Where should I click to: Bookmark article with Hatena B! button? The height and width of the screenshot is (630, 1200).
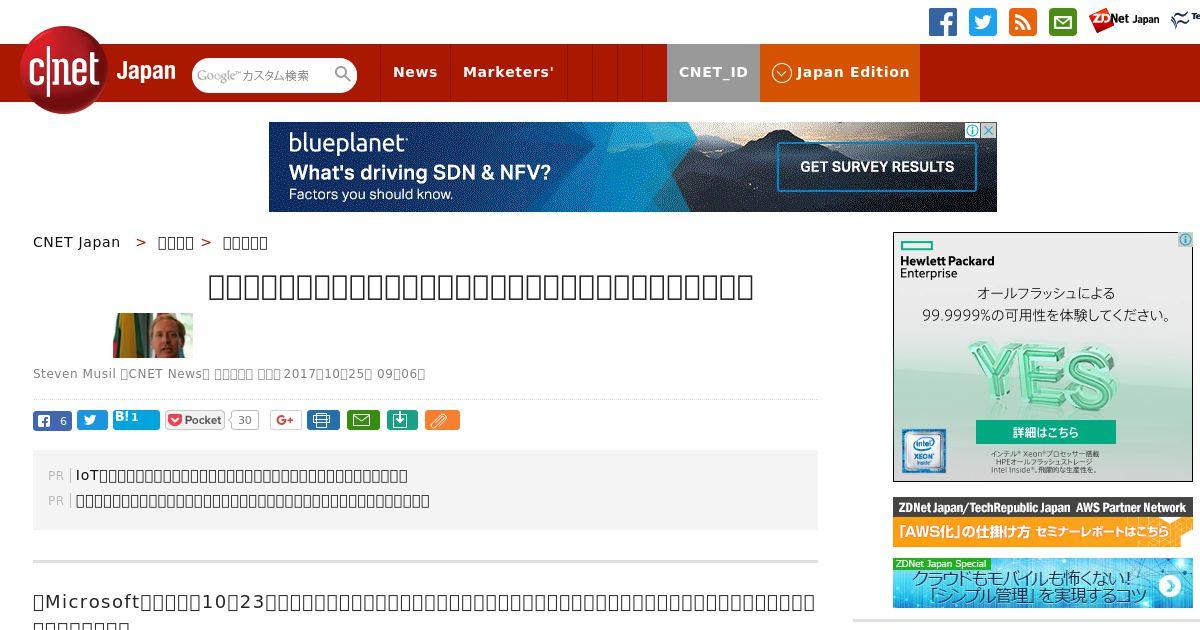tap(136, 419)
